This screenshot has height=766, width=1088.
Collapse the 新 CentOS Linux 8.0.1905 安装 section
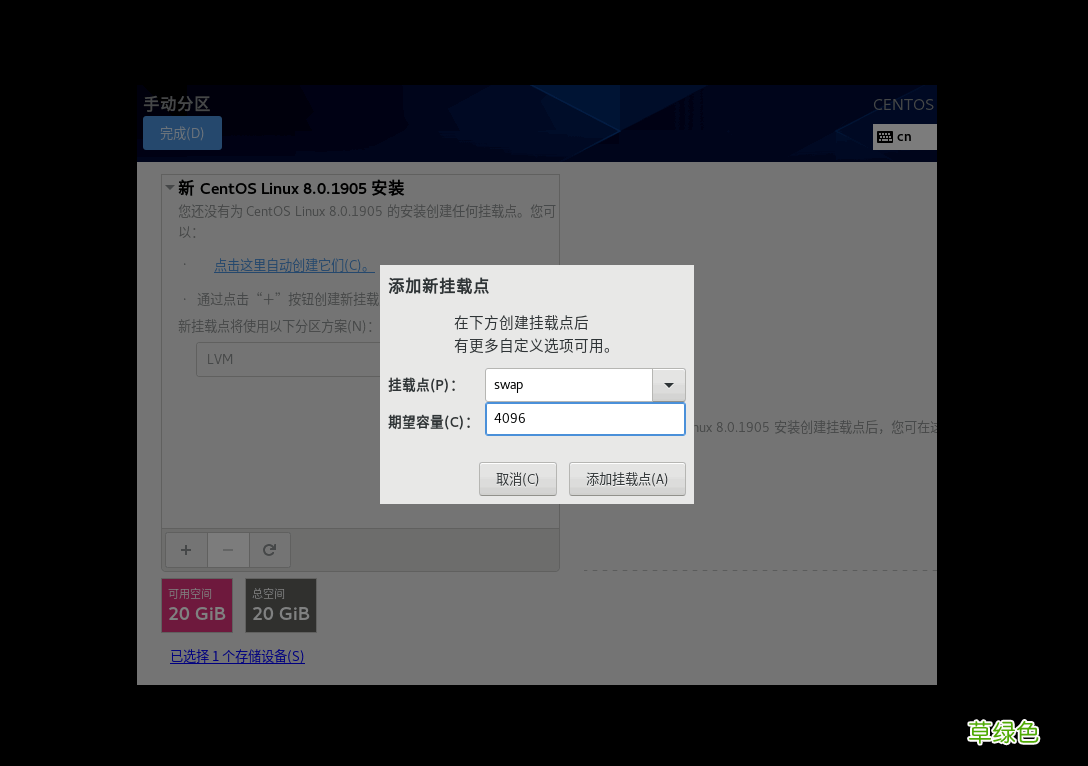click(169, 187)
